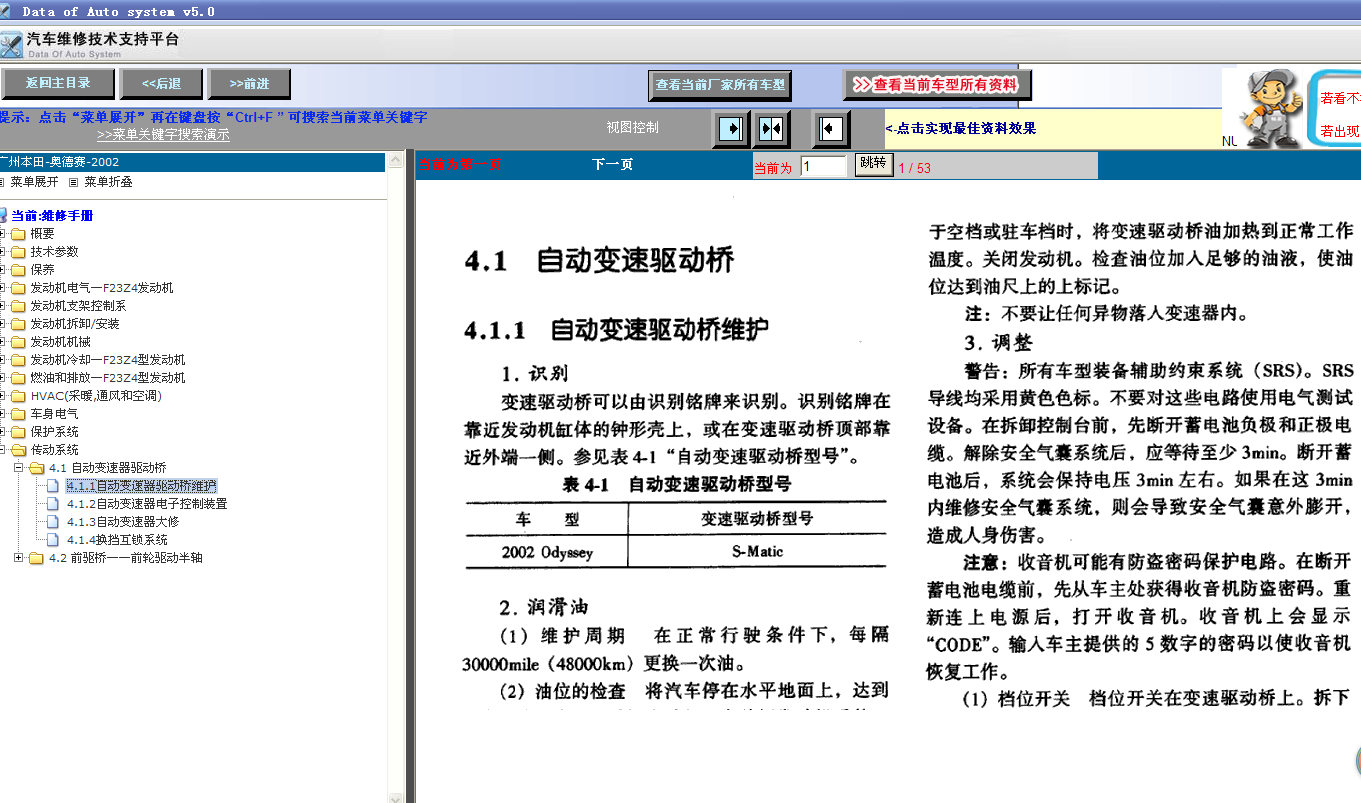
Task: Click the S-Matic table cell
Action: 757,551
